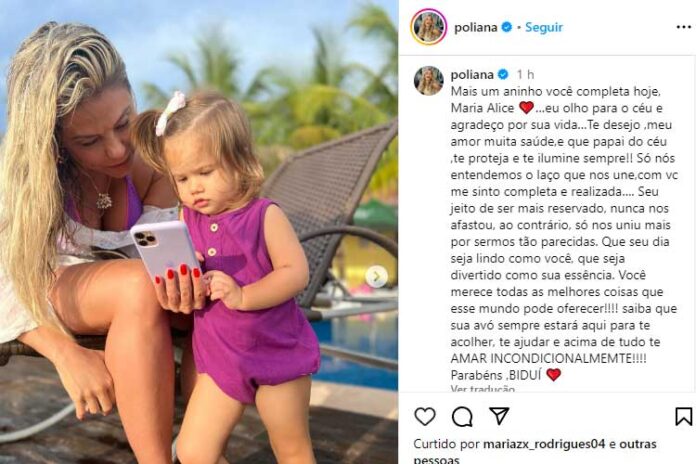Screen dimensions: 696x464
Task: Go to next photo carousel arrow
Action: tap(376, 277)
